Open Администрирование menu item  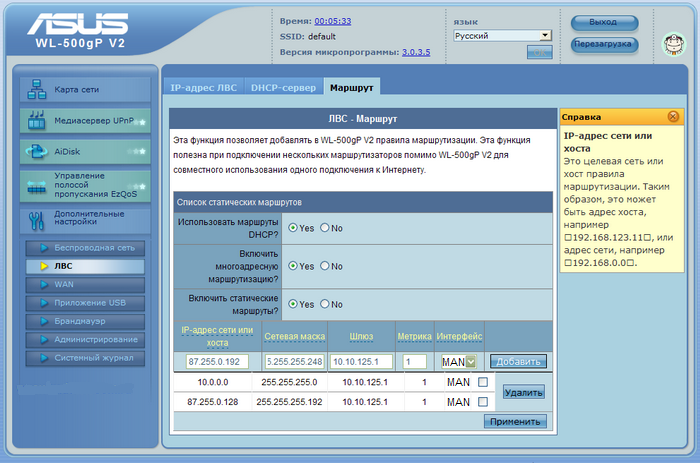(85, 339)
